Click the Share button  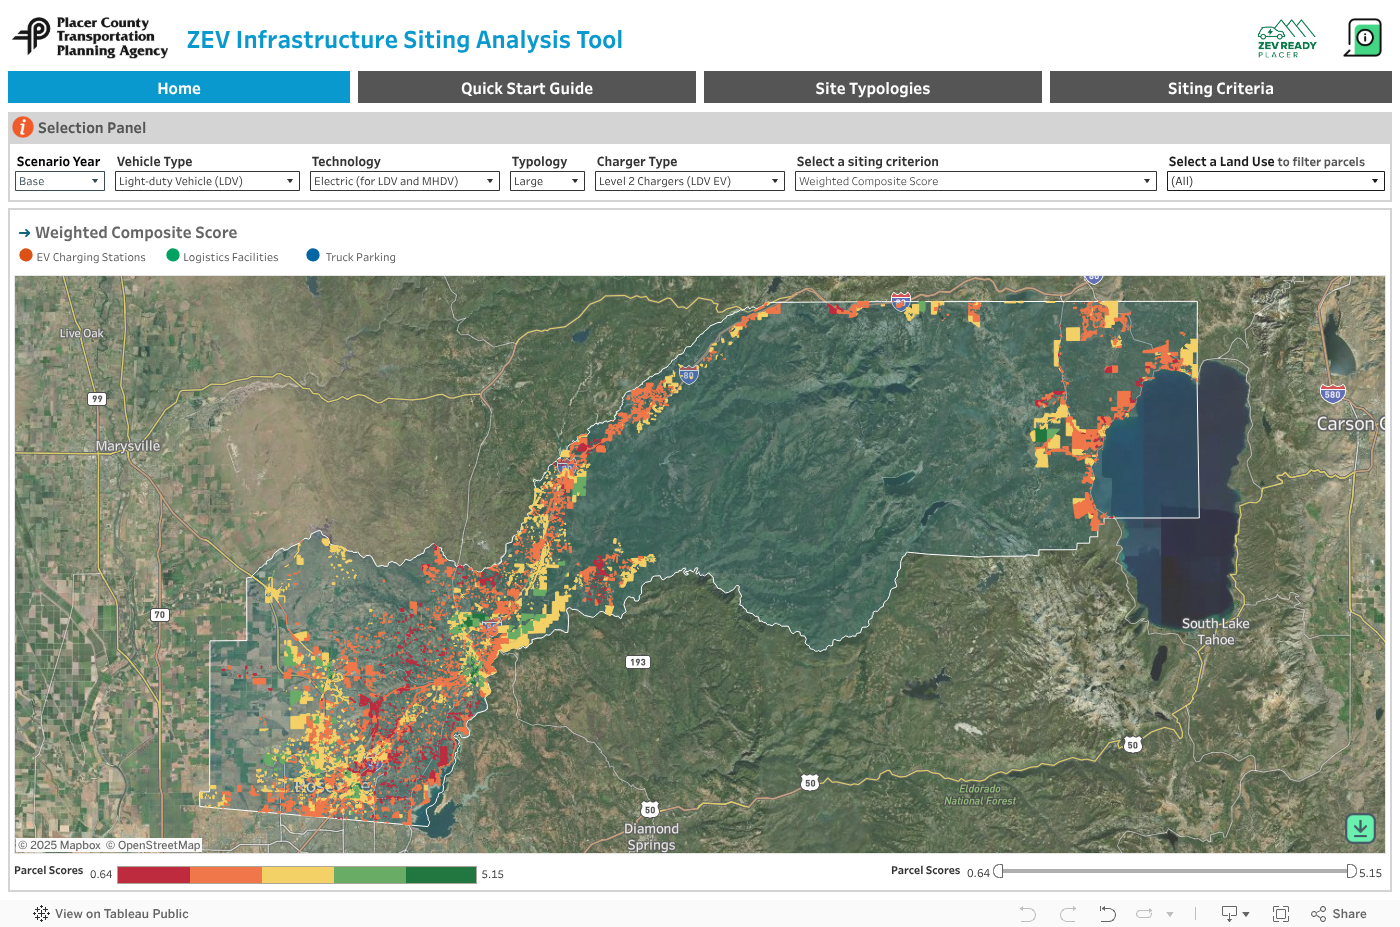(x=1339, y=914)
